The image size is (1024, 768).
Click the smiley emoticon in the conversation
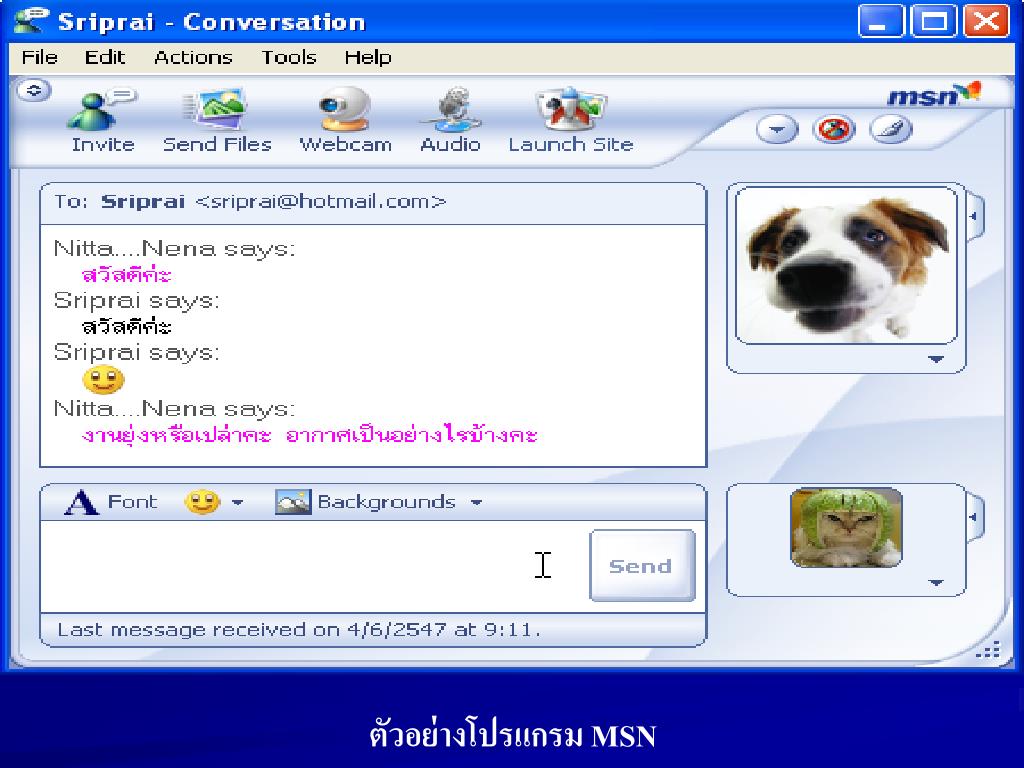(x=103, y=379)
